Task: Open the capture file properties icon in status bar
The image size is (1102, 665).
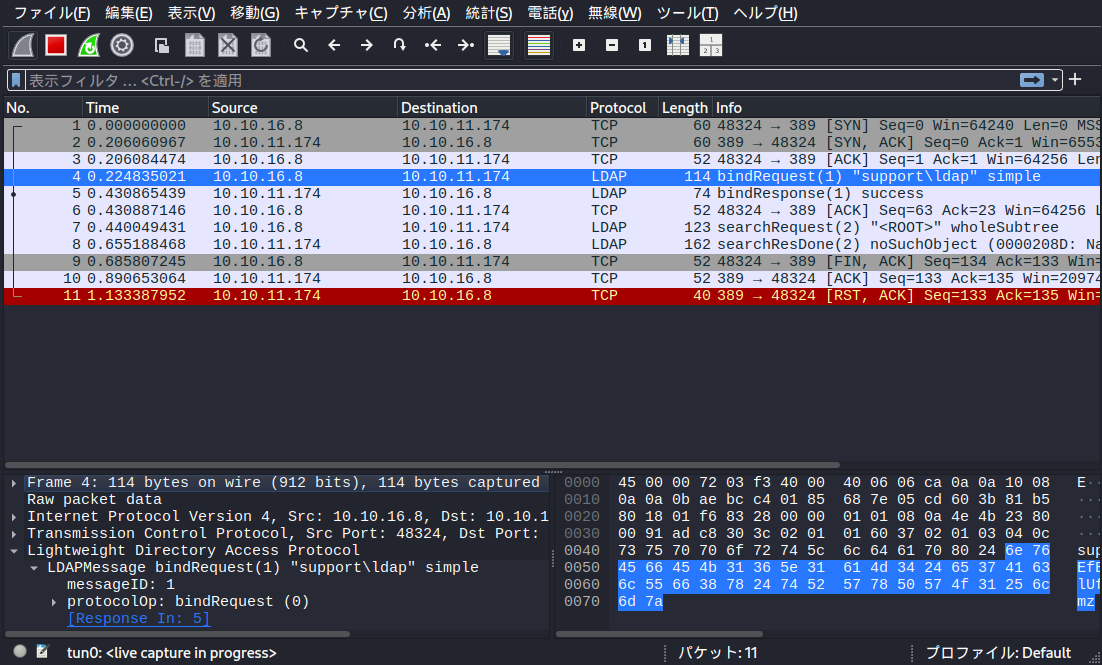Action: tap(42, 652)
